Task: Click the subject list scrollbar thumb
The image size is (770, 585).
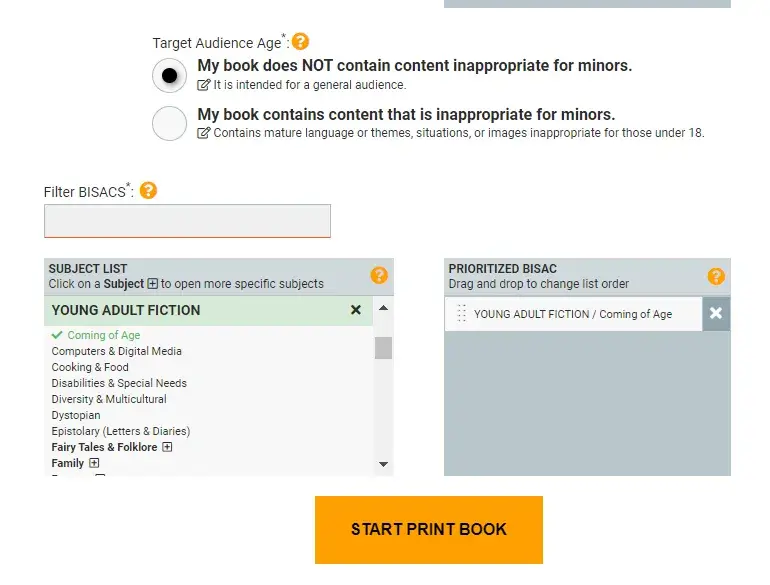Action: [383, 346]
